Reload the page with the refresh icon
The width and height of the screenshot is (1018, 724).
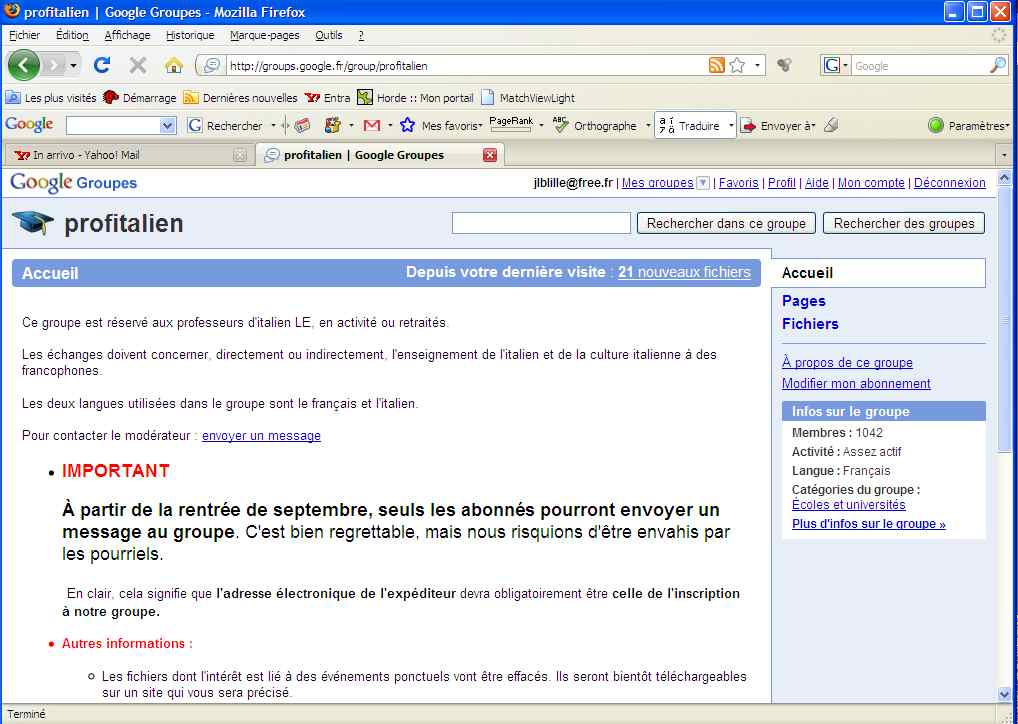point(102,65)
